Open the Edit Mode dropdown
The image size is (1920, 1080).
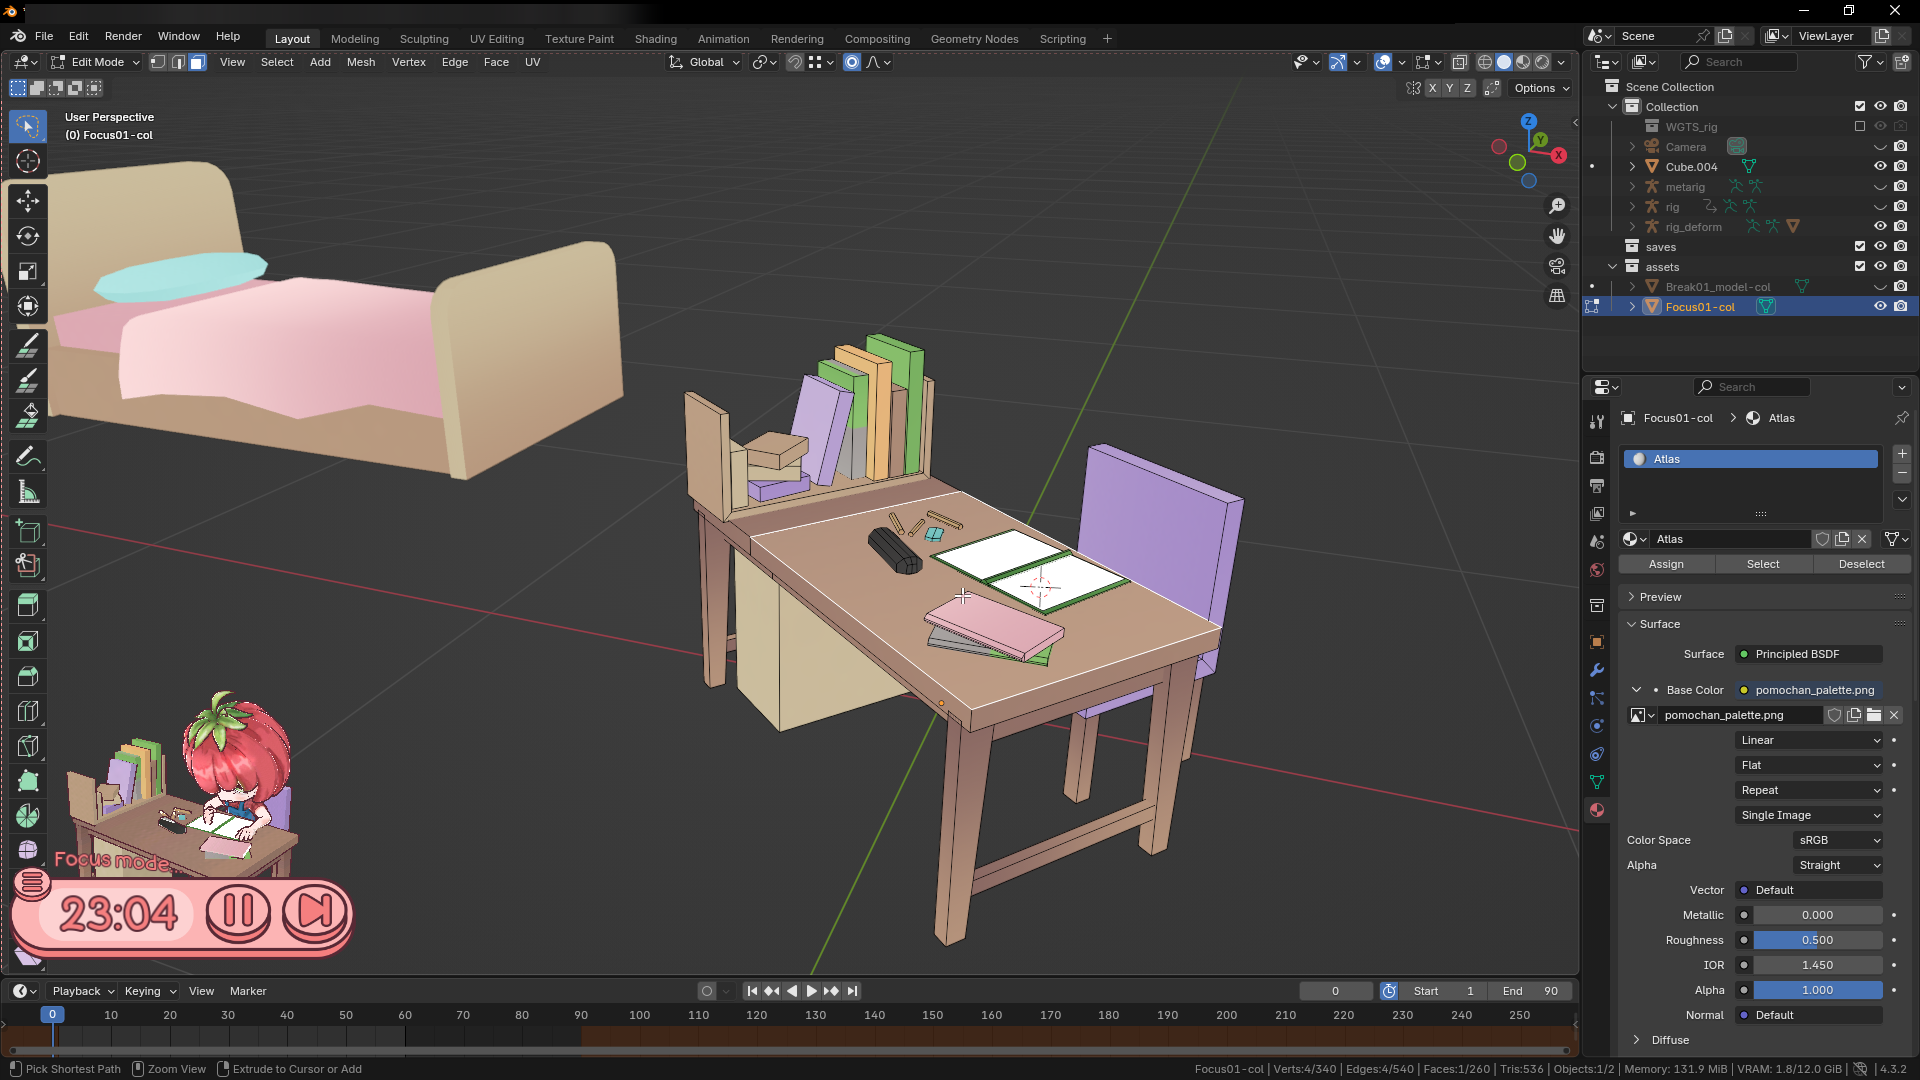click(95, 62)
